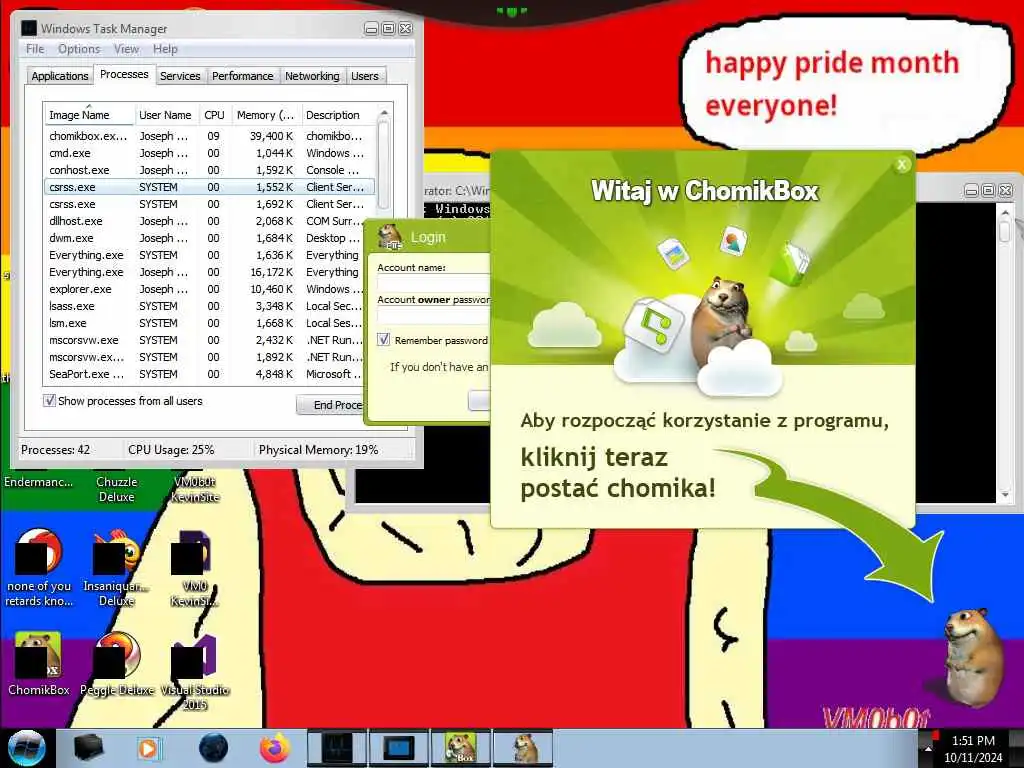Click the dark globe browser taskbar icon

214,748
